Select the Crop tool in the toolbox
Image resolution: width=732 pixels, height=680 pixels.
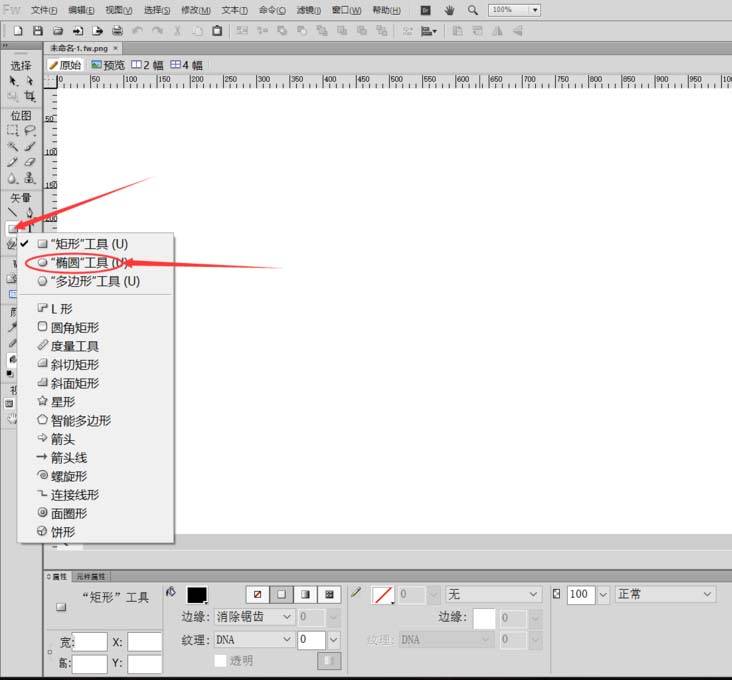(30, 97)
